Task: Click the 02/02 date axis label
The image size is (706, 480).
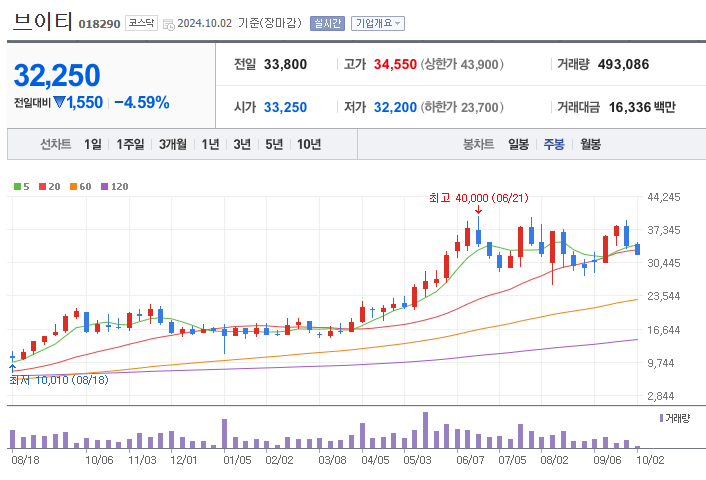Action: 279,460
